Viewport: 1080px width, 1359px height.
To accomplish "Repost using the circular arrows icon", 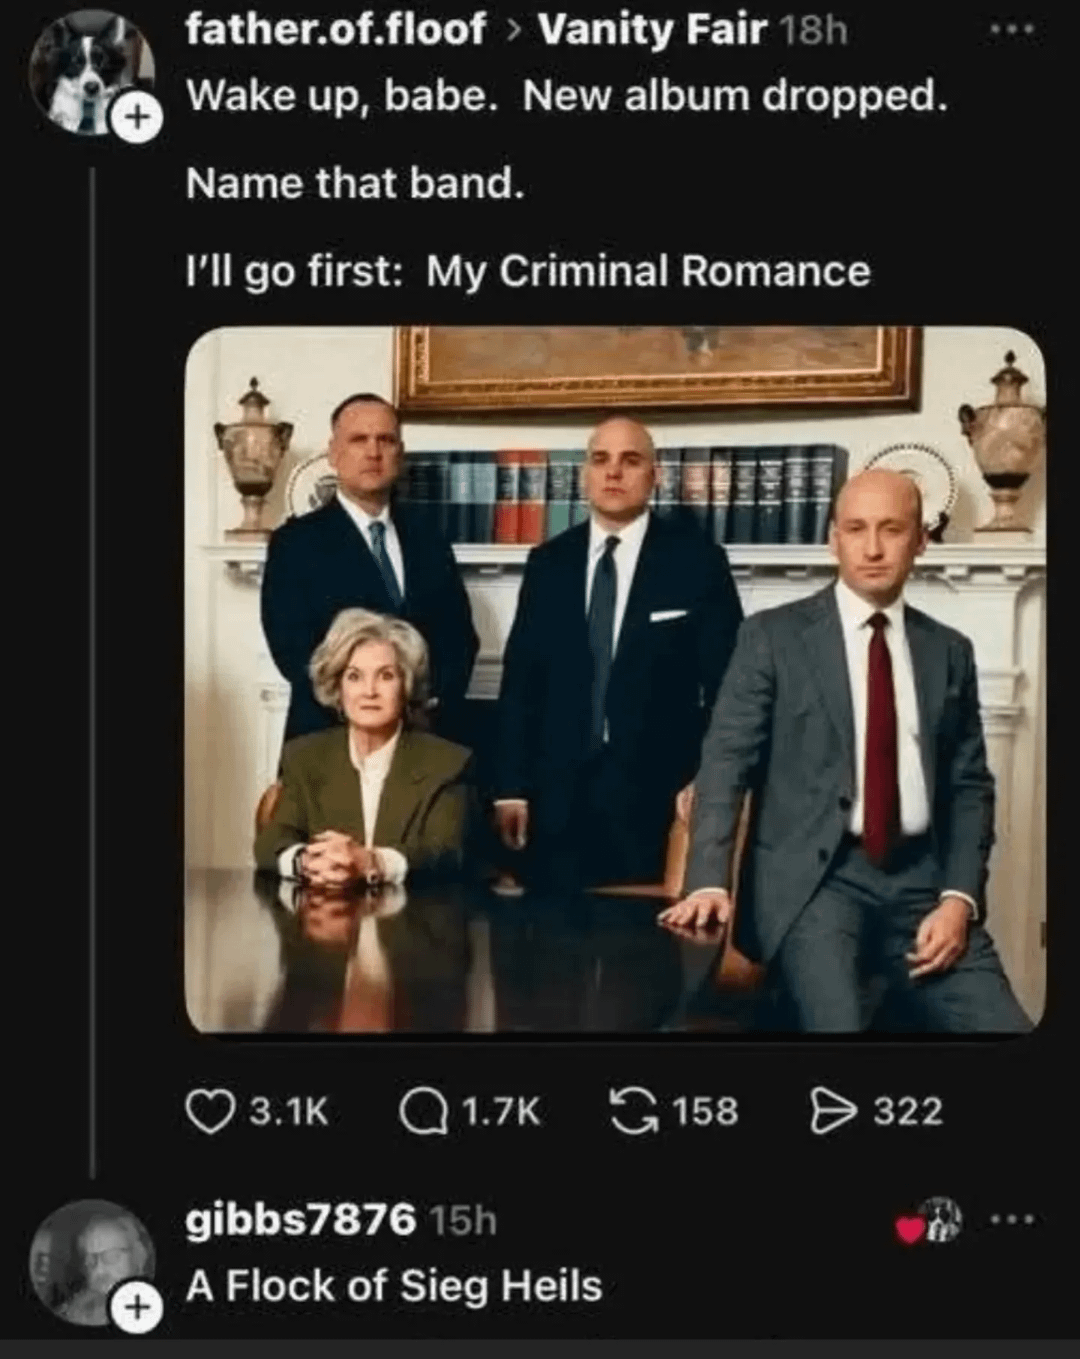I will click(x=633, y=1112).
